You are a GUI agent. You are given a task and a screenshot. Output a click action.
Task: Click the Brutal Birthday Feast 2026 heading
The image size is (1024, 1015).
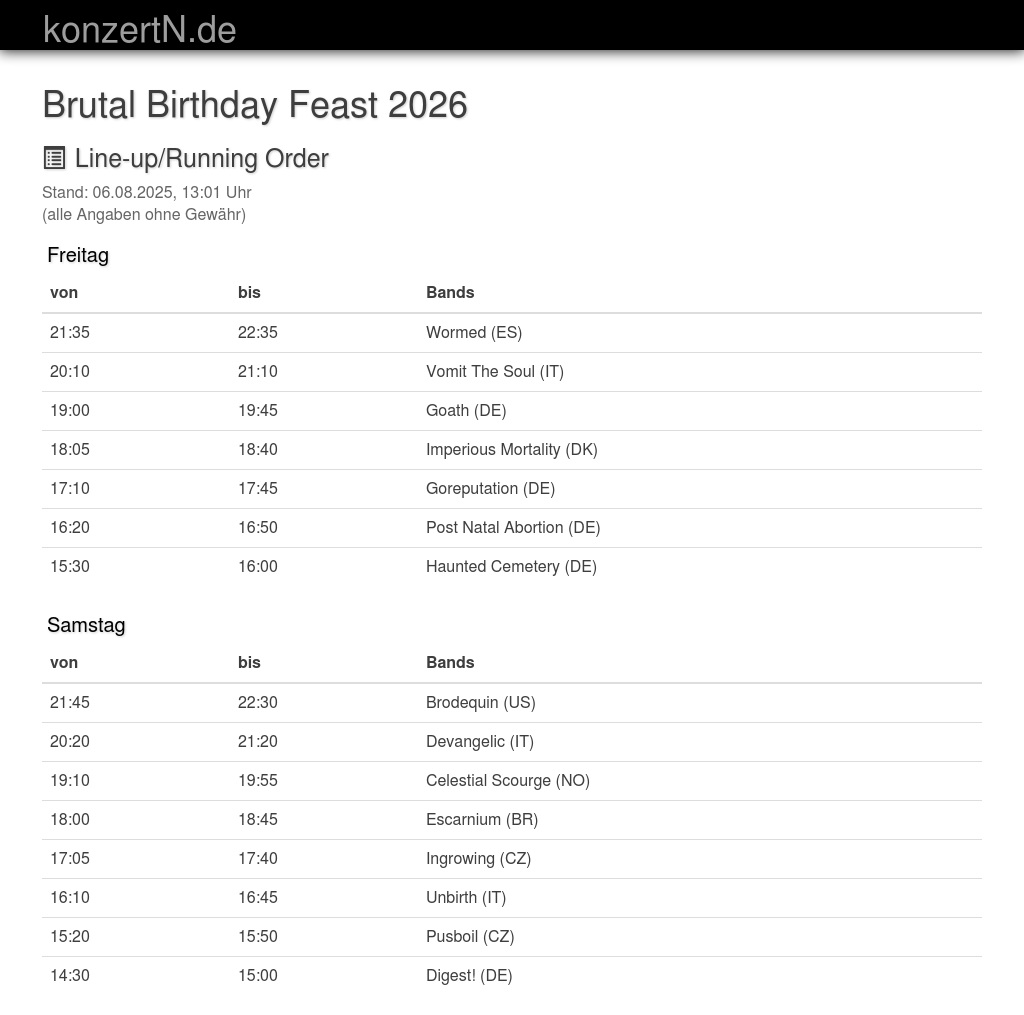coord(255,105)
